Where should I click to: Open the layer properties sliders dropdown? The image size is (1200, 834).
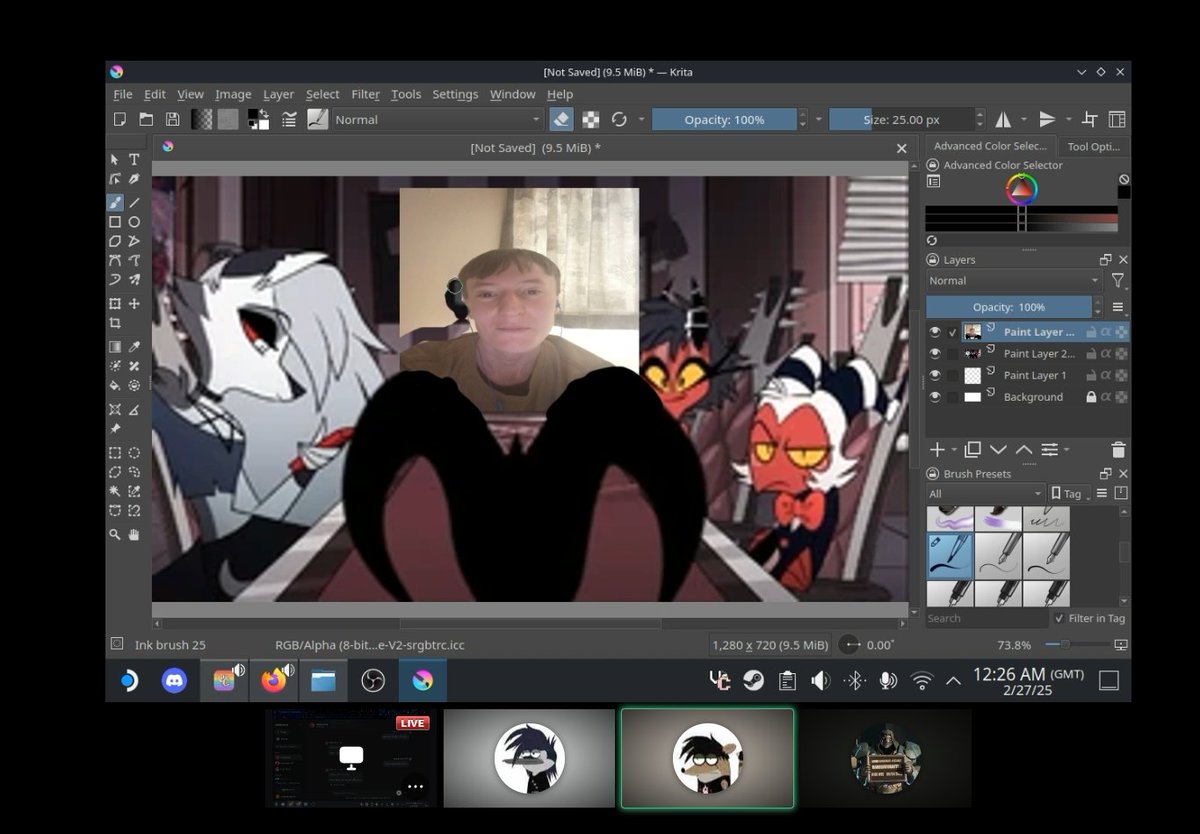[x=1054, y=450]
